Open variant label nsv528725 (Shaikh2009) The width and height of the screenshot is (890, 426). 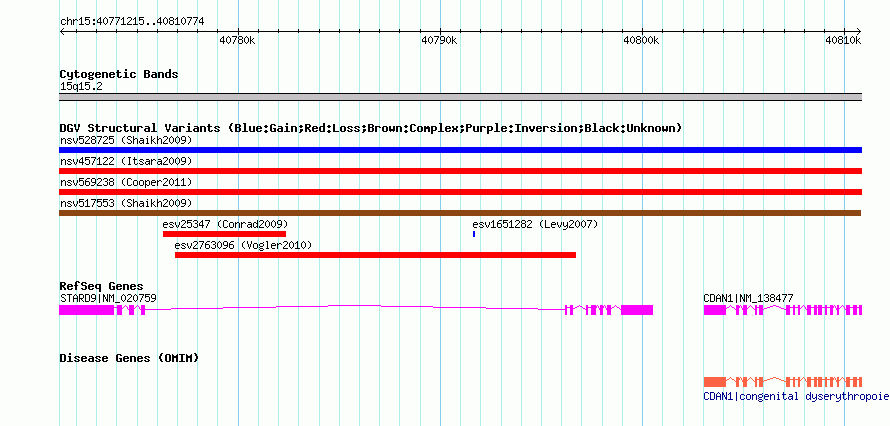pyautogui.click(x=126, y=140)
